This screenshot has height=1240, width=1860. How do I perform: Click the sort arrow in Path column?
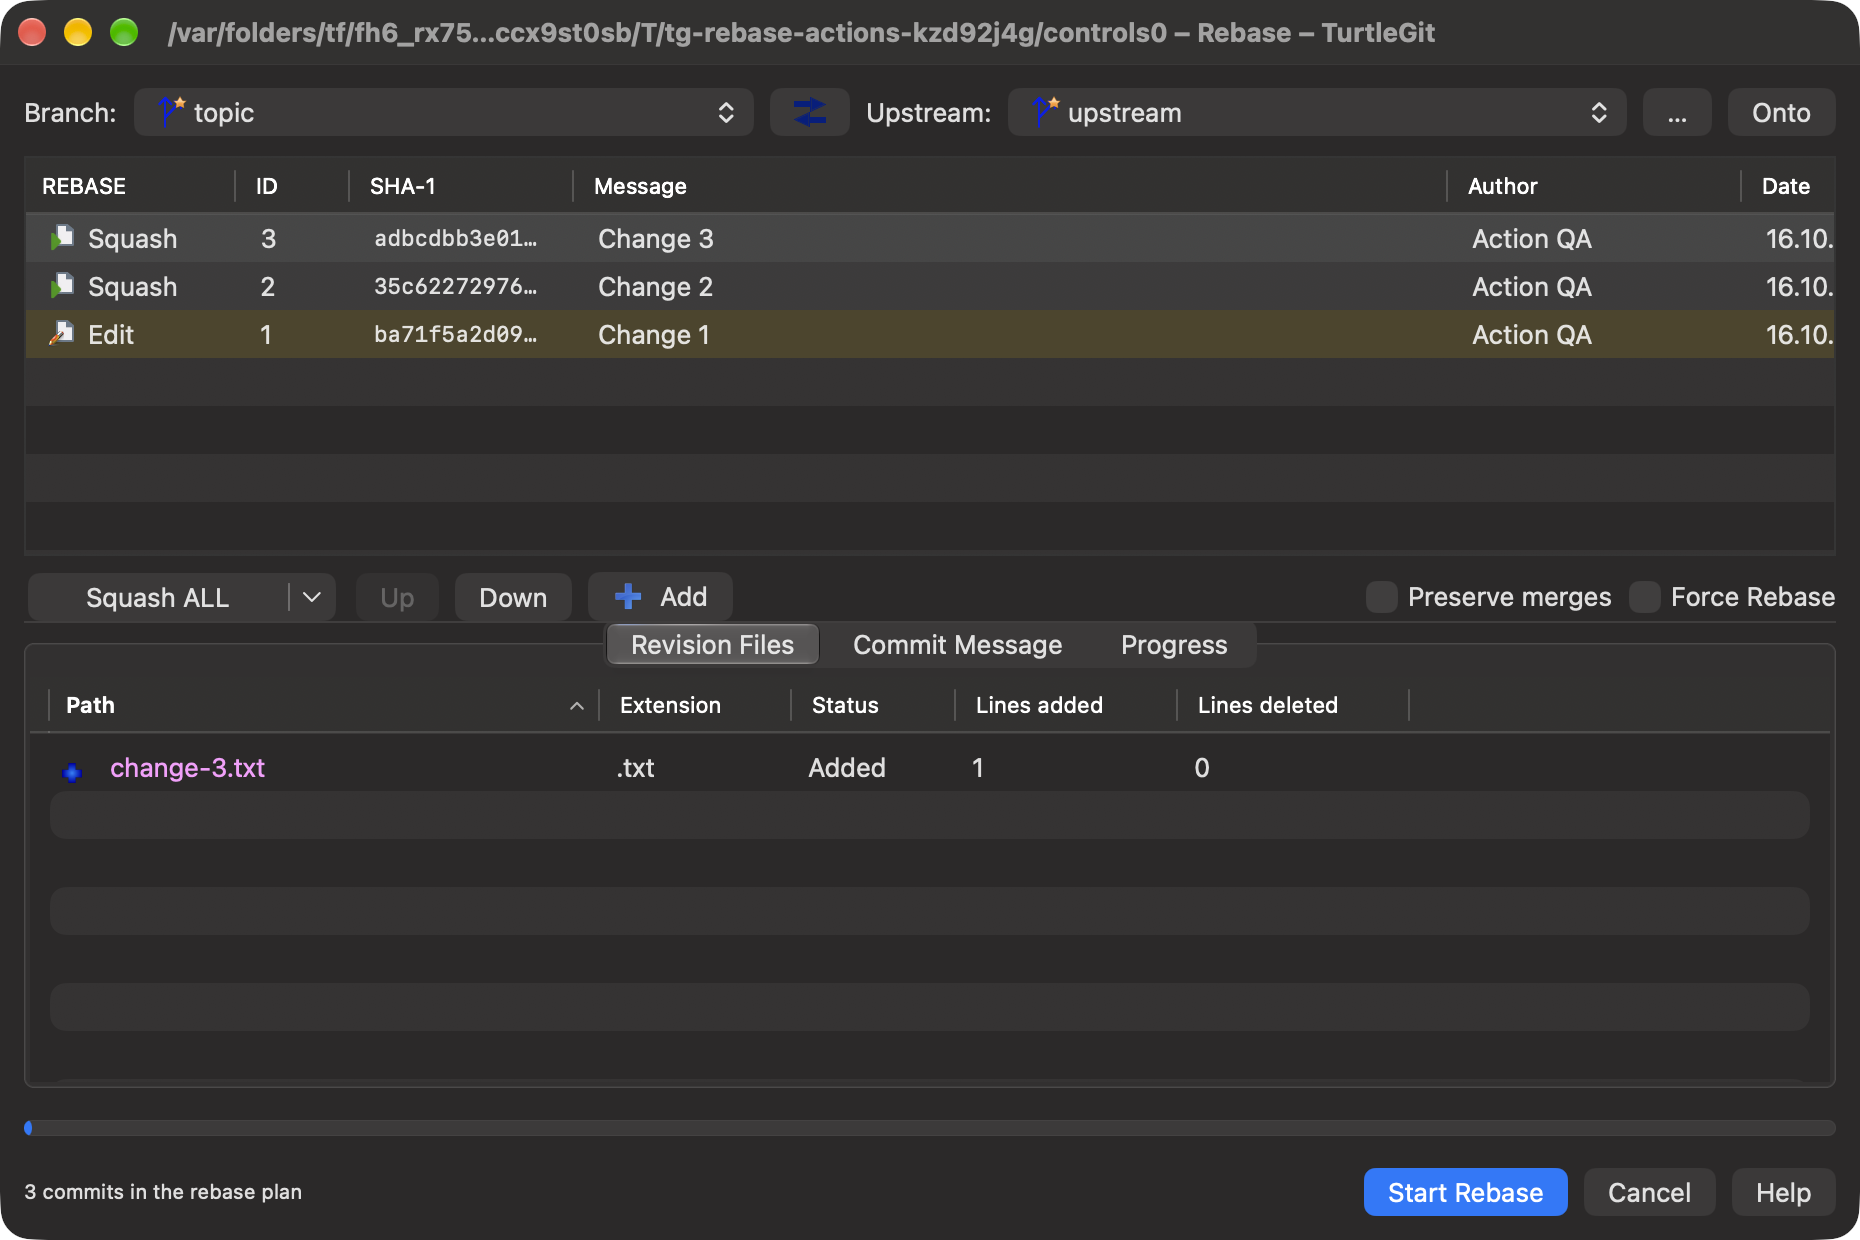click(577, 706)
